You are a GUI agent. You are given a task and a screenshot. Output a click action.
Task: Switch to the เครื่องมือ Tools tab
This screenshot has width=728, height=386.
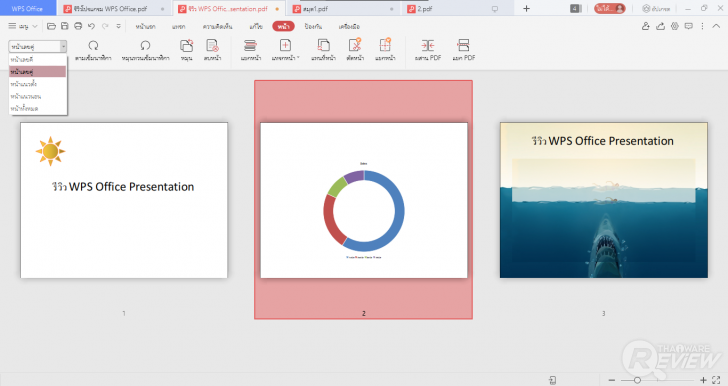coord(349,26)
